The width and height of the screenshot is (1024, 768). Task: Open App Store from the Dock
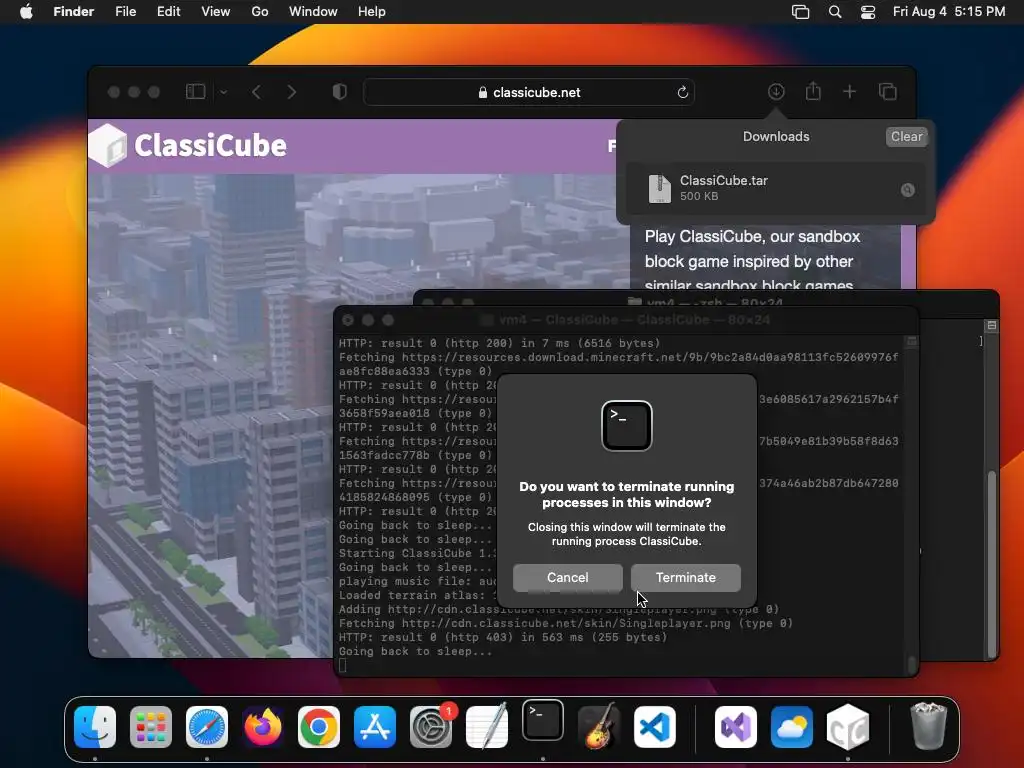(375, 727)
